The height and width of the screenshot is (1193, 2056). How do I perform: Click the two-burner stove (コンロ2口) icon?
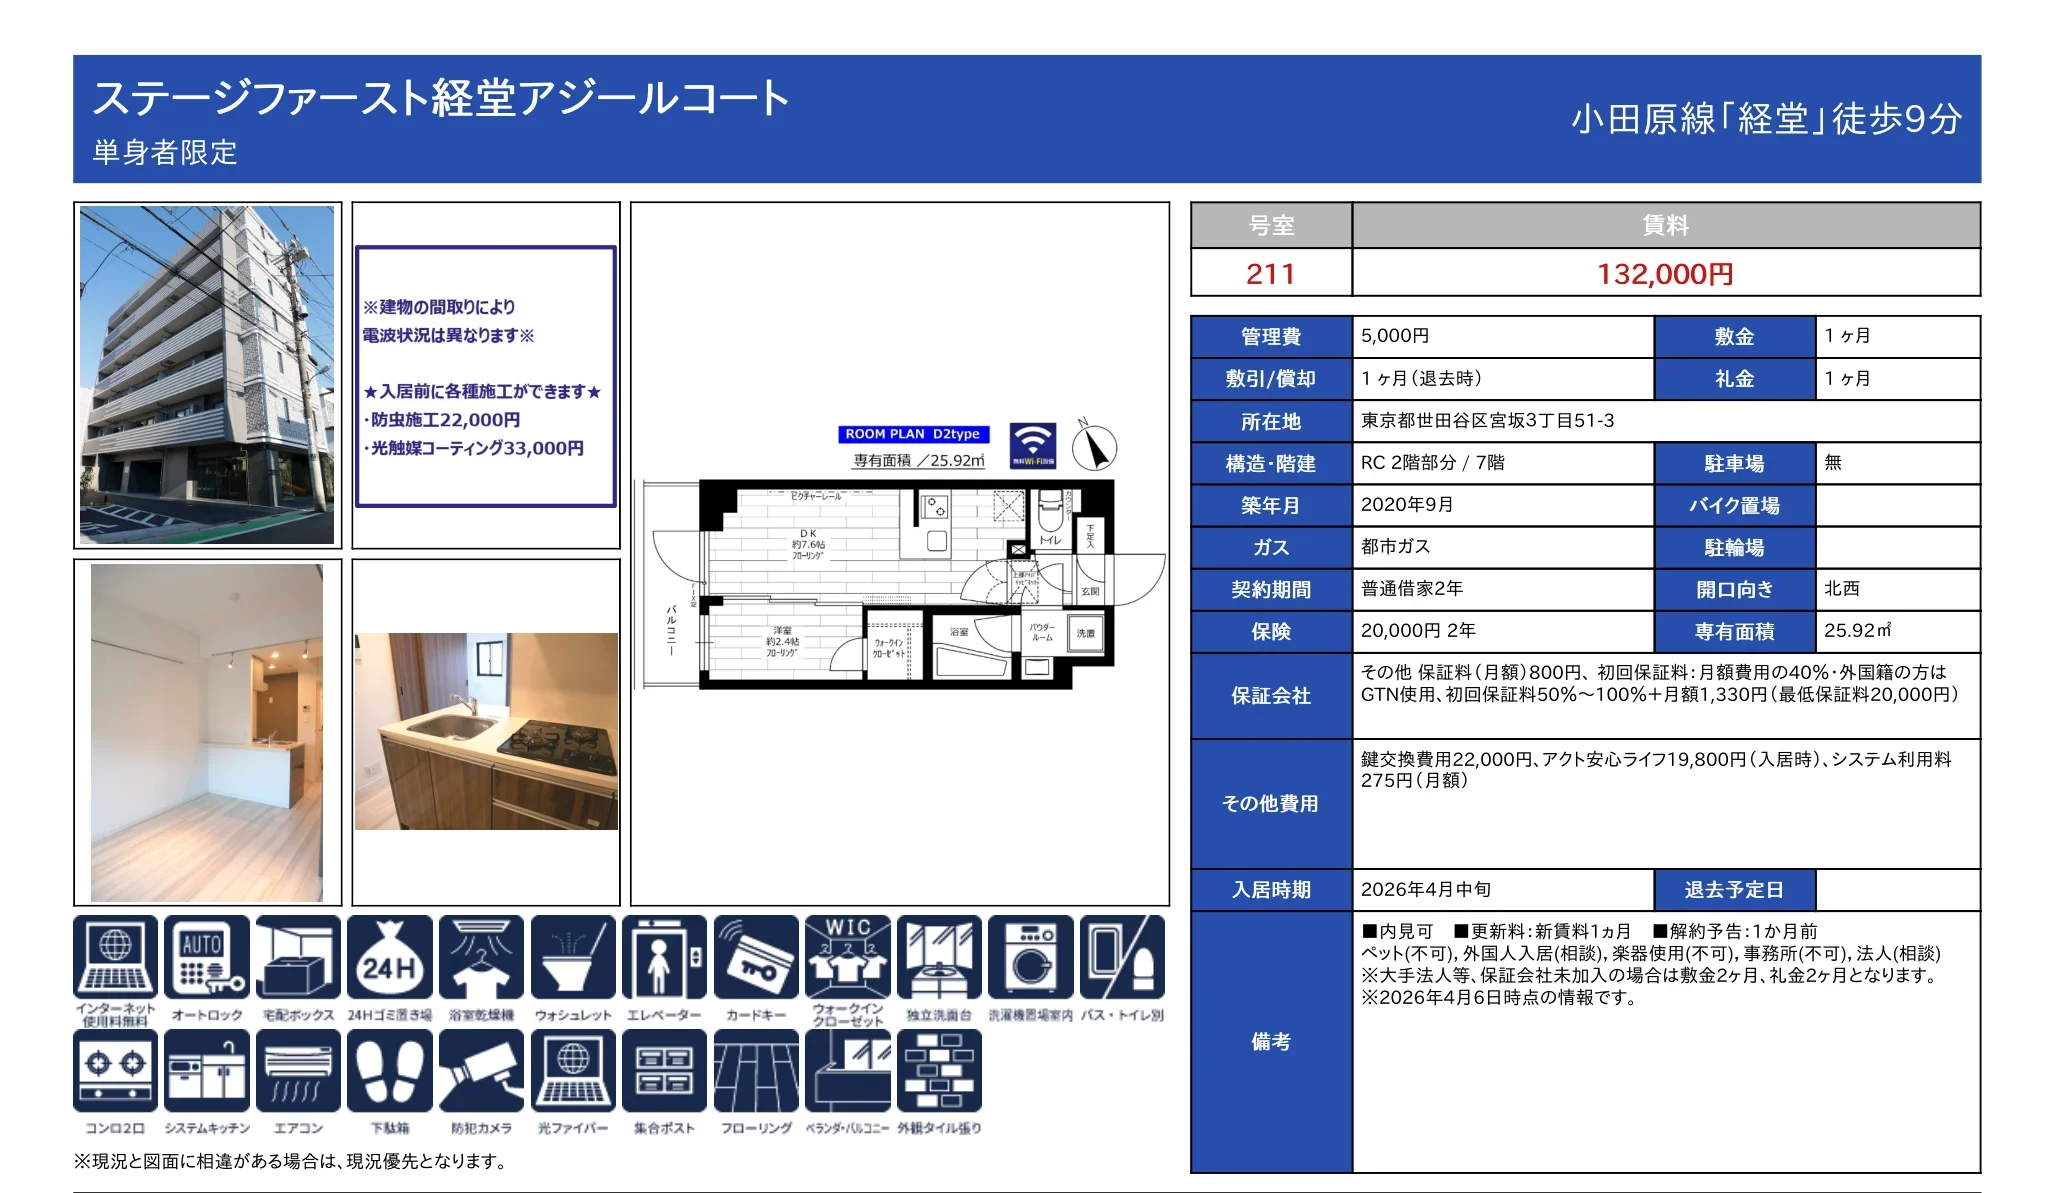tap(115, 1070)
